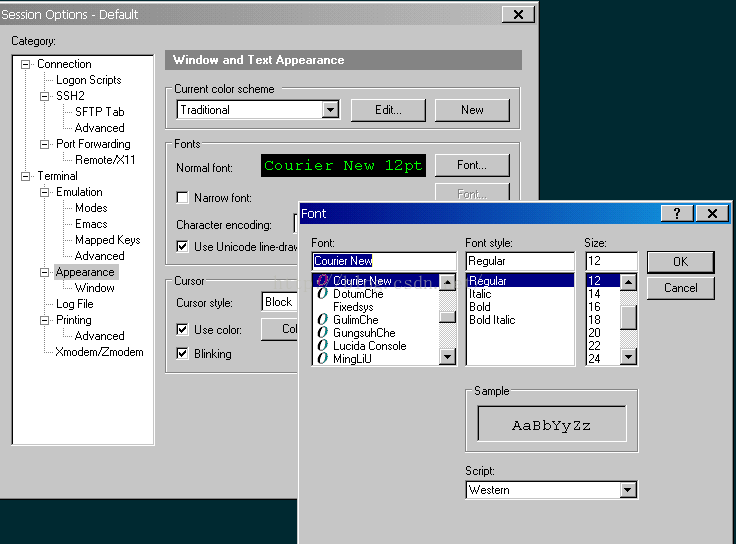The image size is (736, 544).
Task: Select Advanced under Printing
Action: tap(100, 336)
